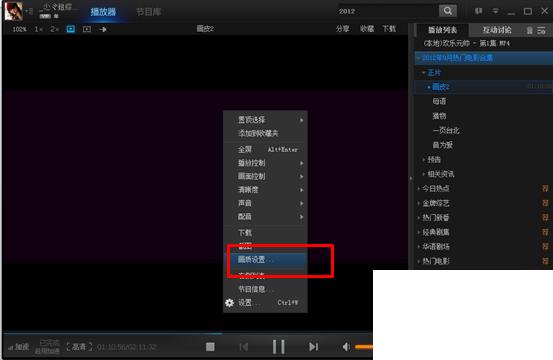Skip to the next track
The width and height of the screenshot is (553, 360).
pos(313,347)
